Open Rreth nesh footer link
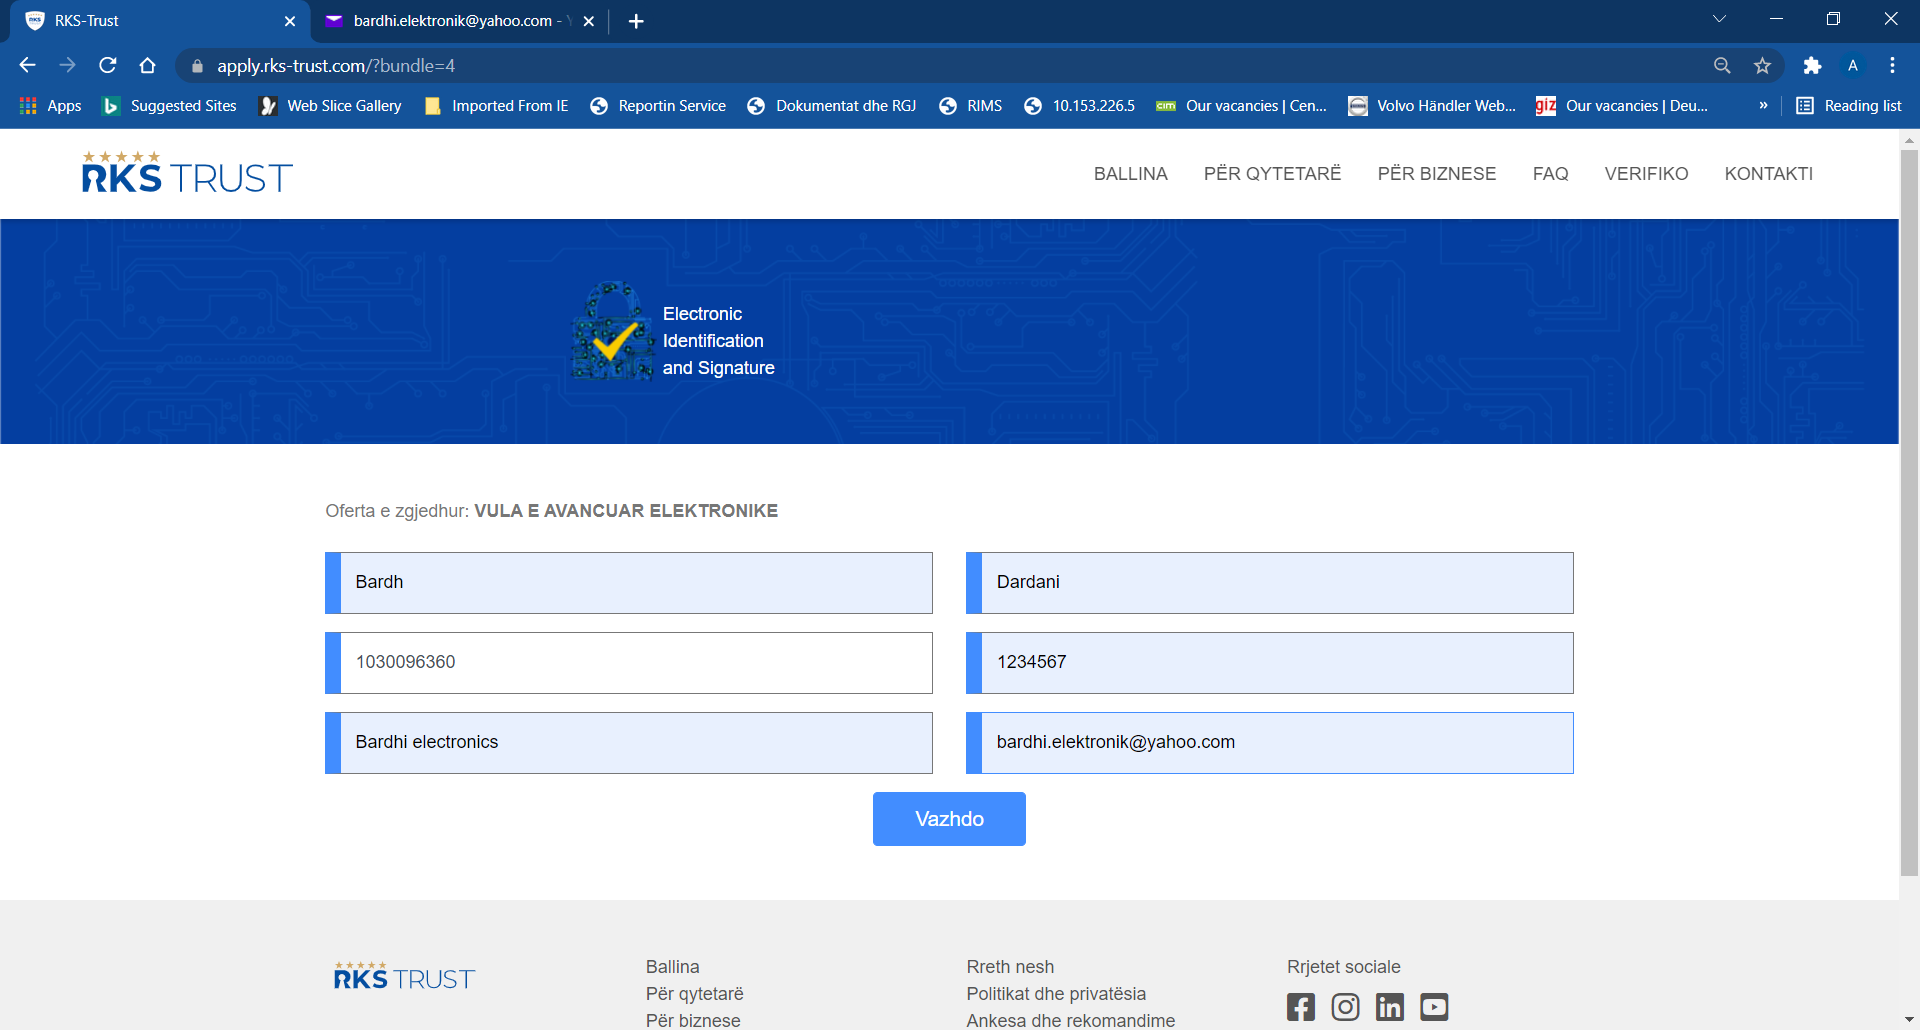Viewport: 1920px width, 1030px height. tap(1010, 967)
